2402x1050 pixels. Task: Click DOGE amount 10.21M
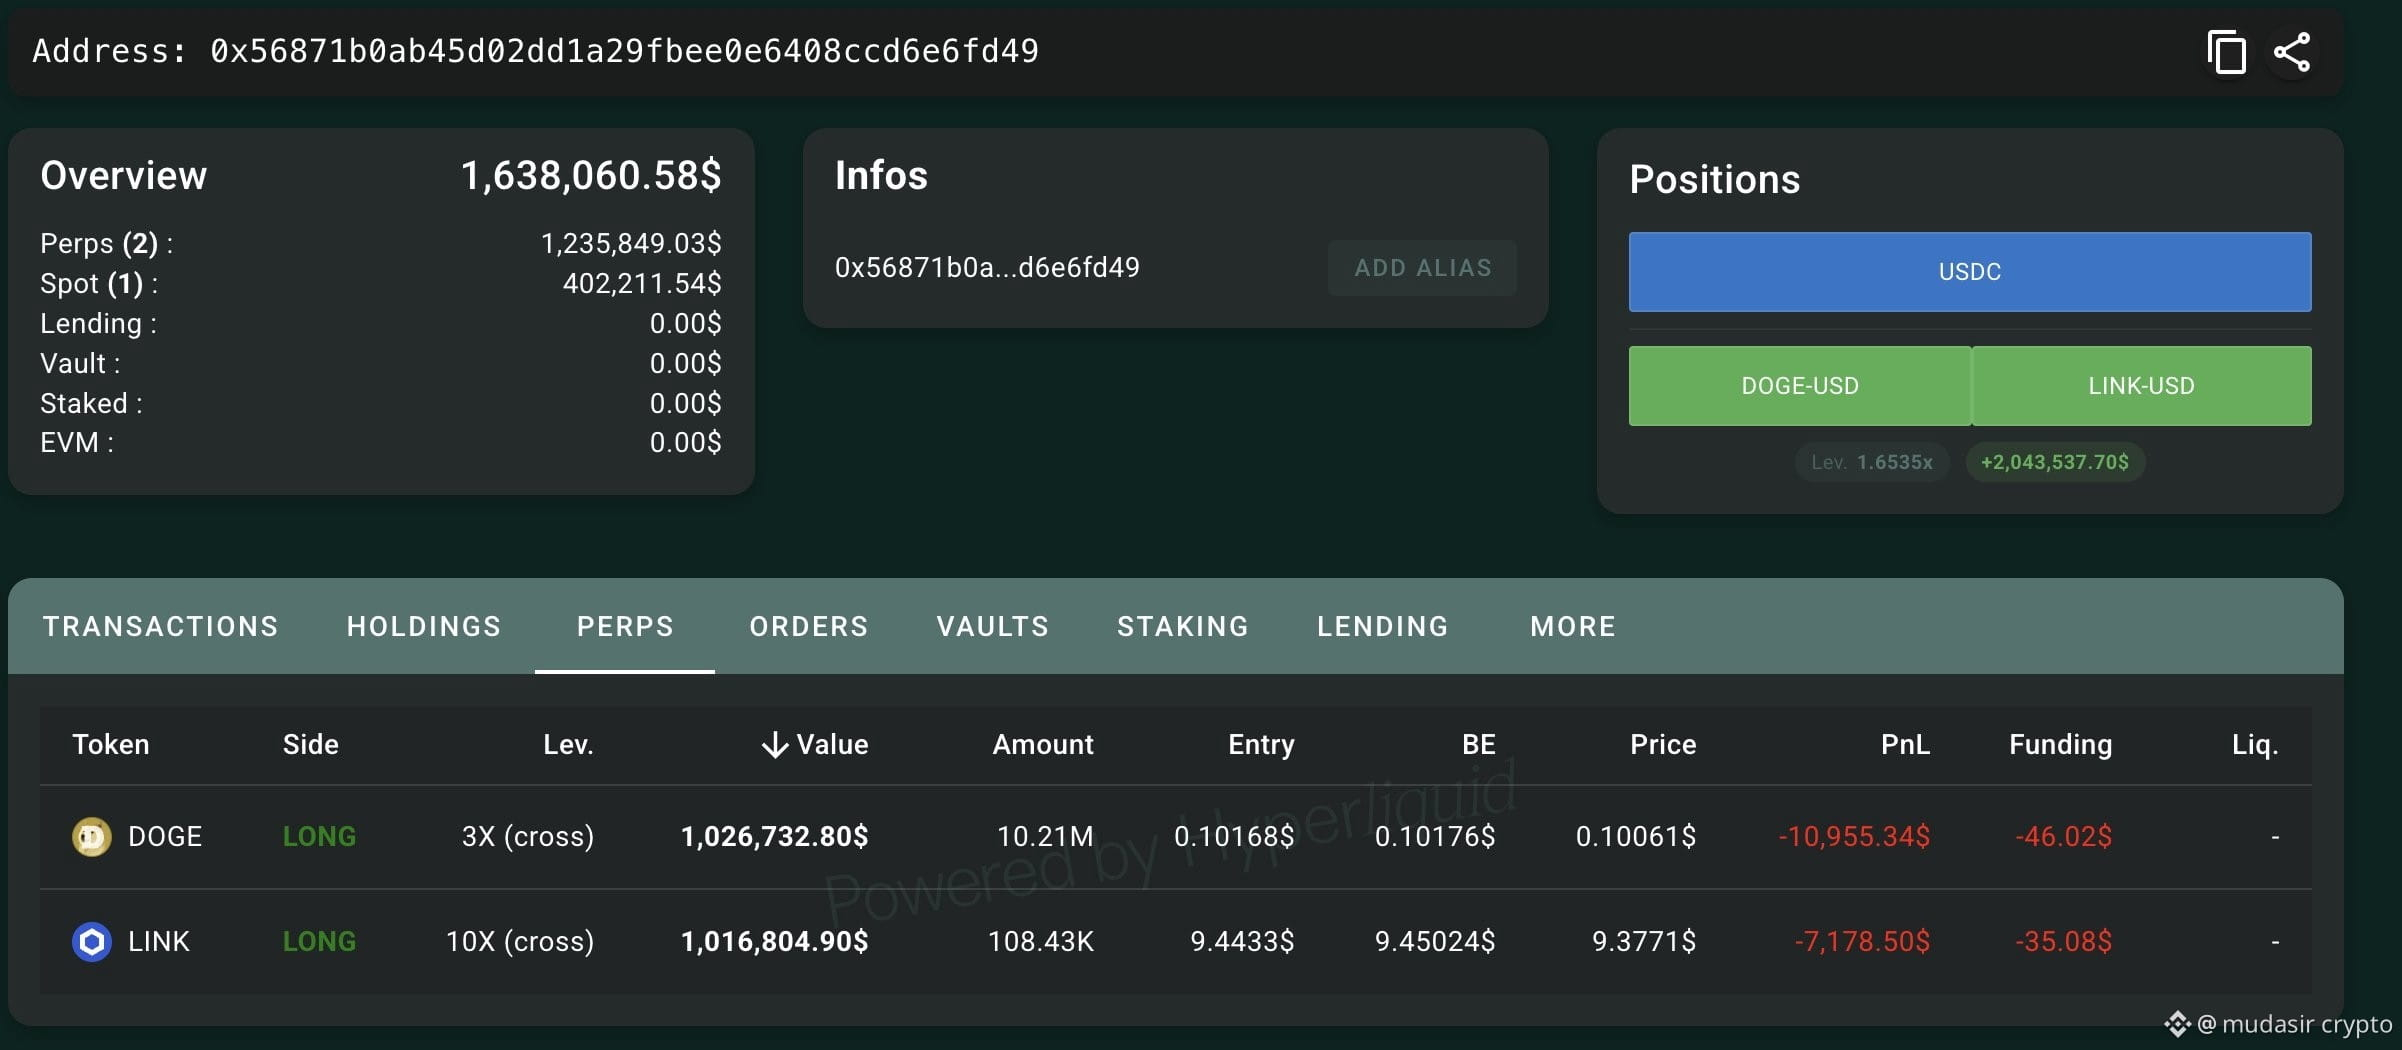(1045, 837)
